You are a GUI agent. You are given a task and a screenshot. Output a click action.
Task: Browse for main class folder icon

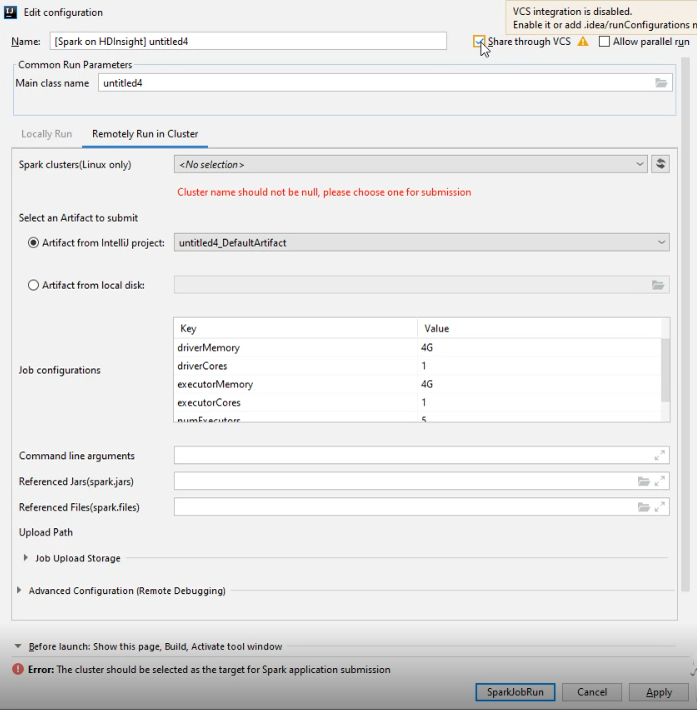click(x=661, y=83)
